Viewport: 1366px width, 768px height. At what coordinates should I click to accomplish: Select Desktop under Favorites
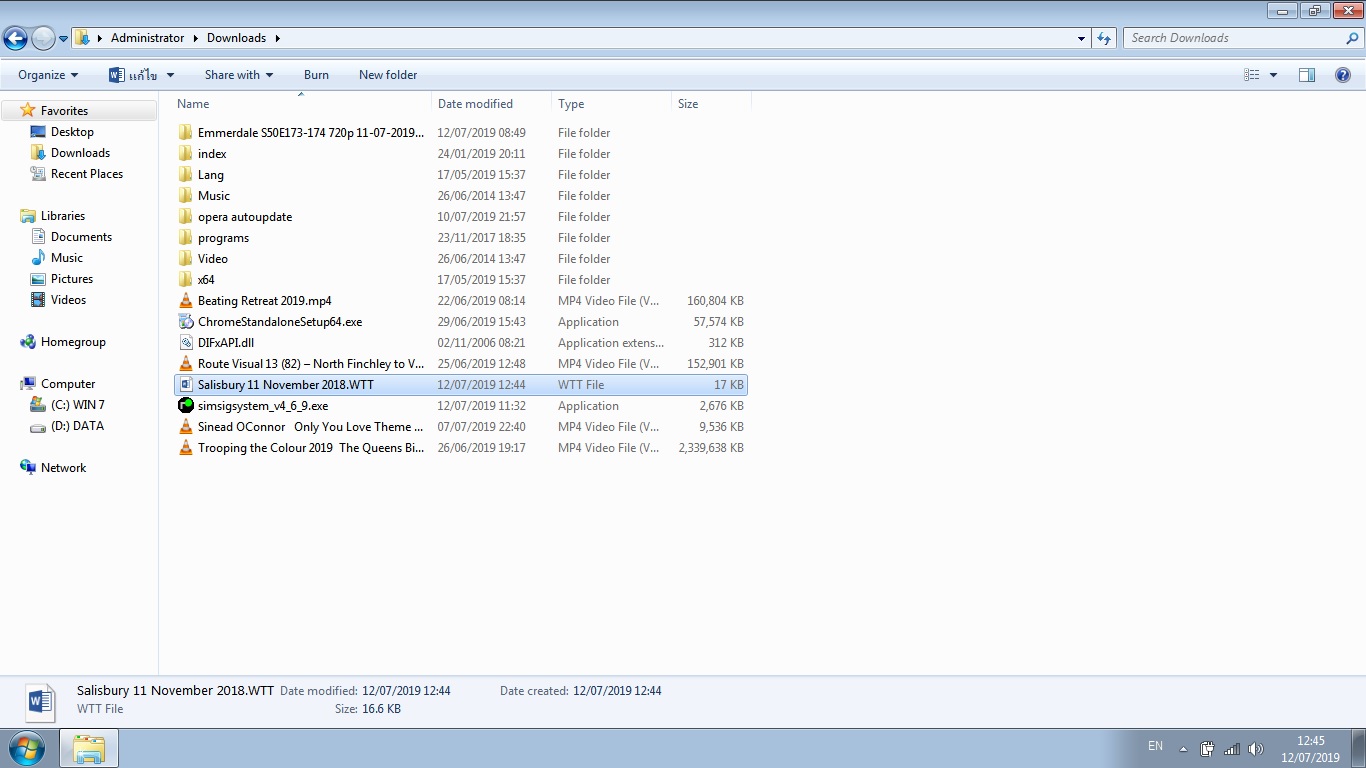72,132
